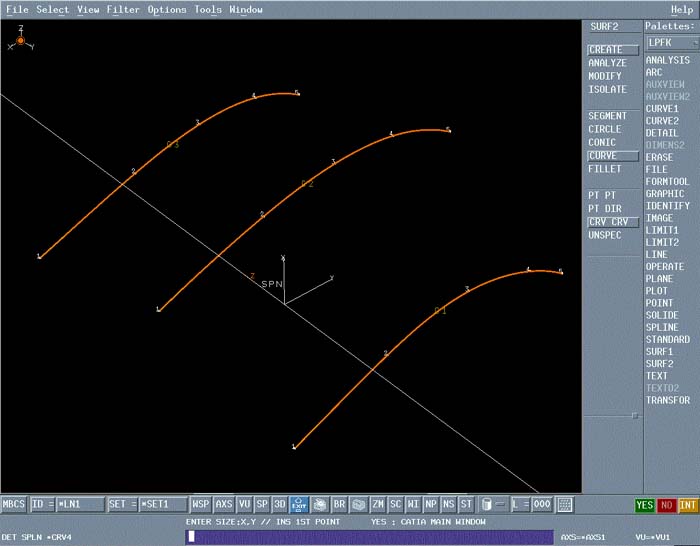
Task: Open the SOLIDE palette function
Action: [662, 315]
